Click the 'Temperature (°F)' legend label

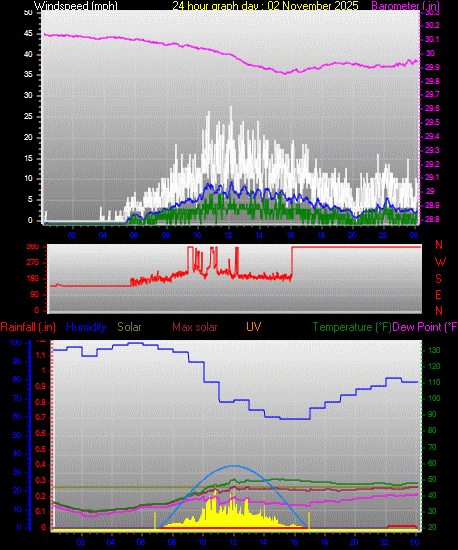pos(352,327)
